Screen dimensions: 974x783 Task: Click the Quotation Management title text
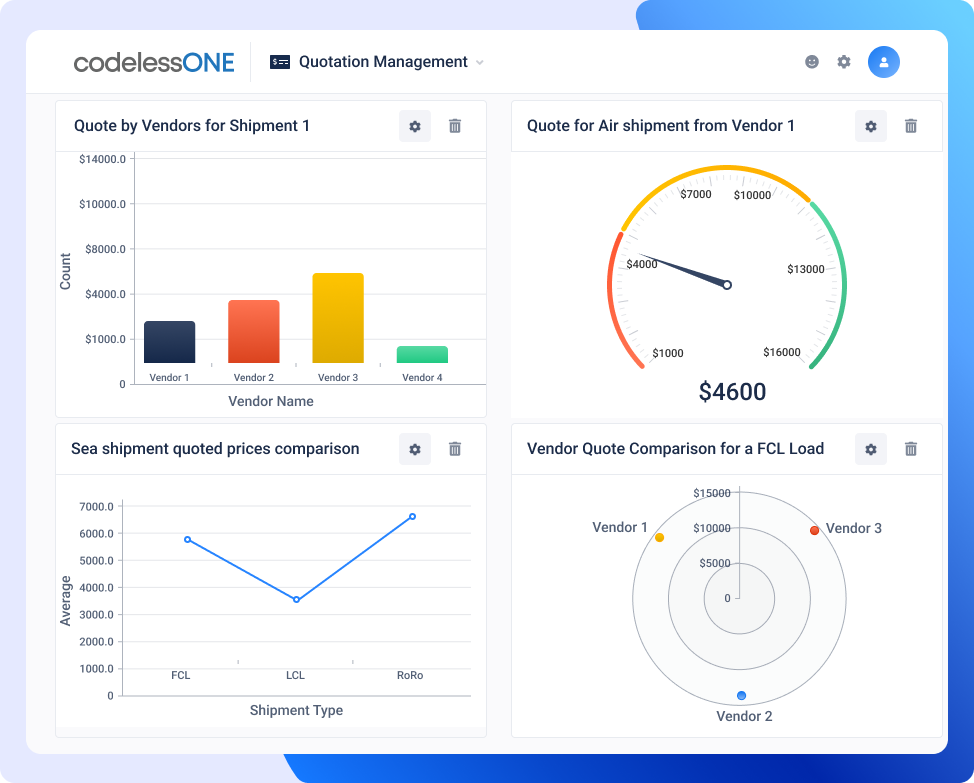coord(383,62)
